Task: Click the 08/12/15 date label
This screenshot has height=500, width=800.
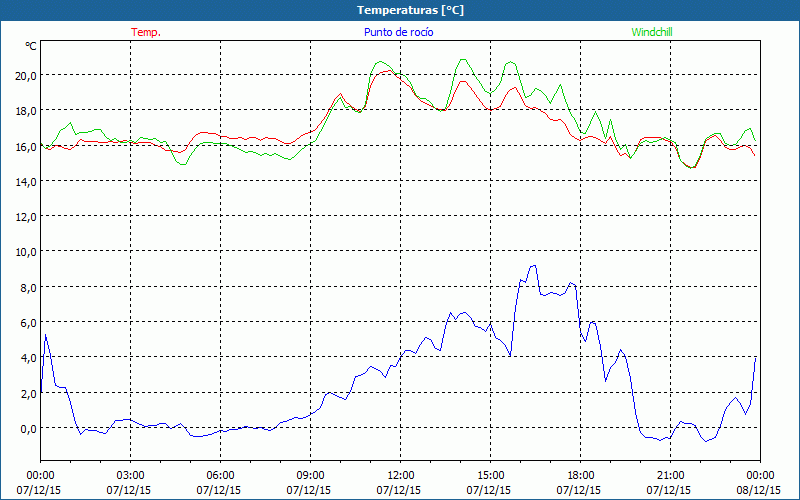Action: pyautogui.click(x=759, y=490)
